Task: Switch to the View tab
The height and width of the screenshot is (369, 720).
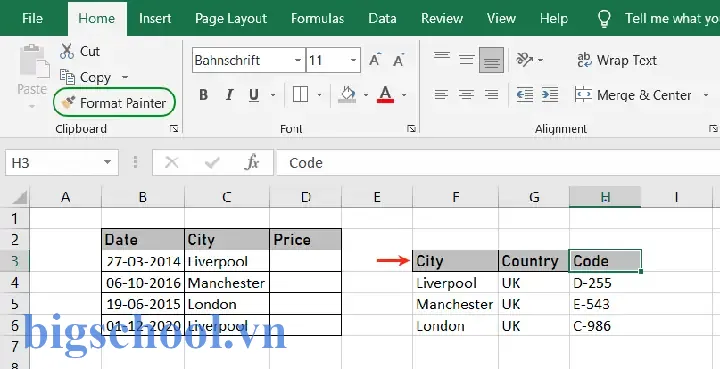Action: pos(501,18)
